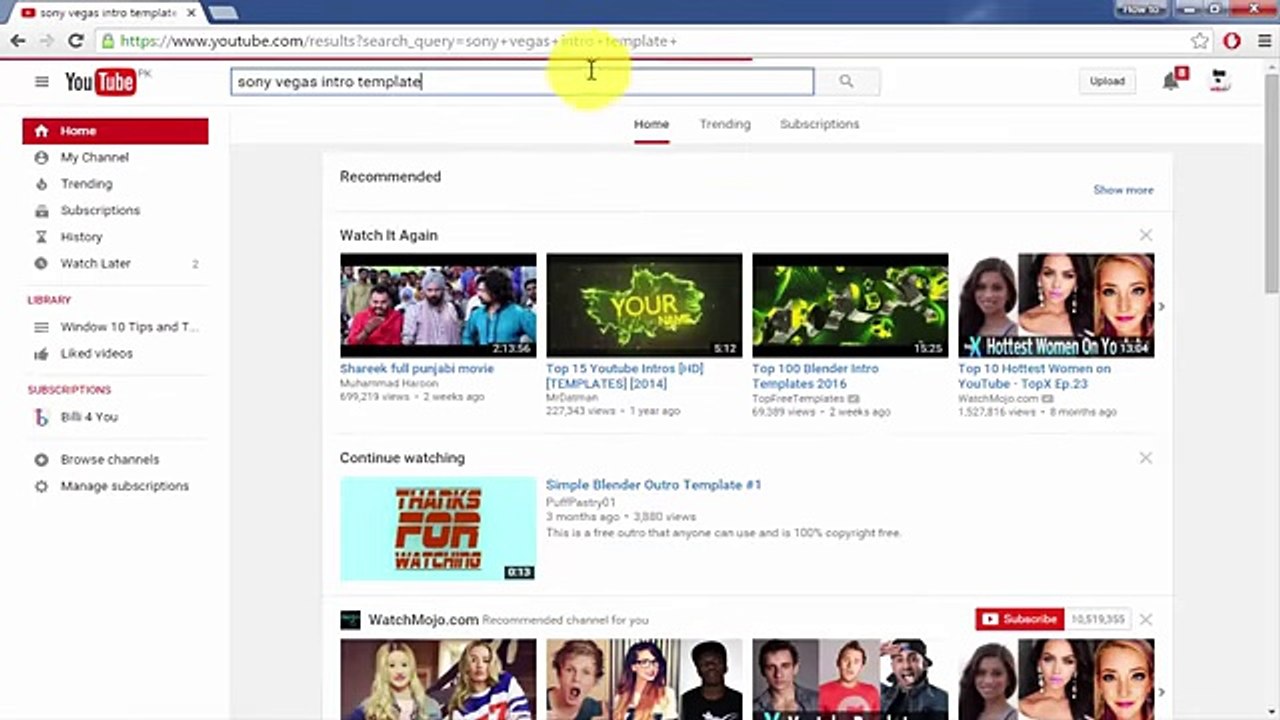Open WatchMojo.com channel heading

coord(423,620)
